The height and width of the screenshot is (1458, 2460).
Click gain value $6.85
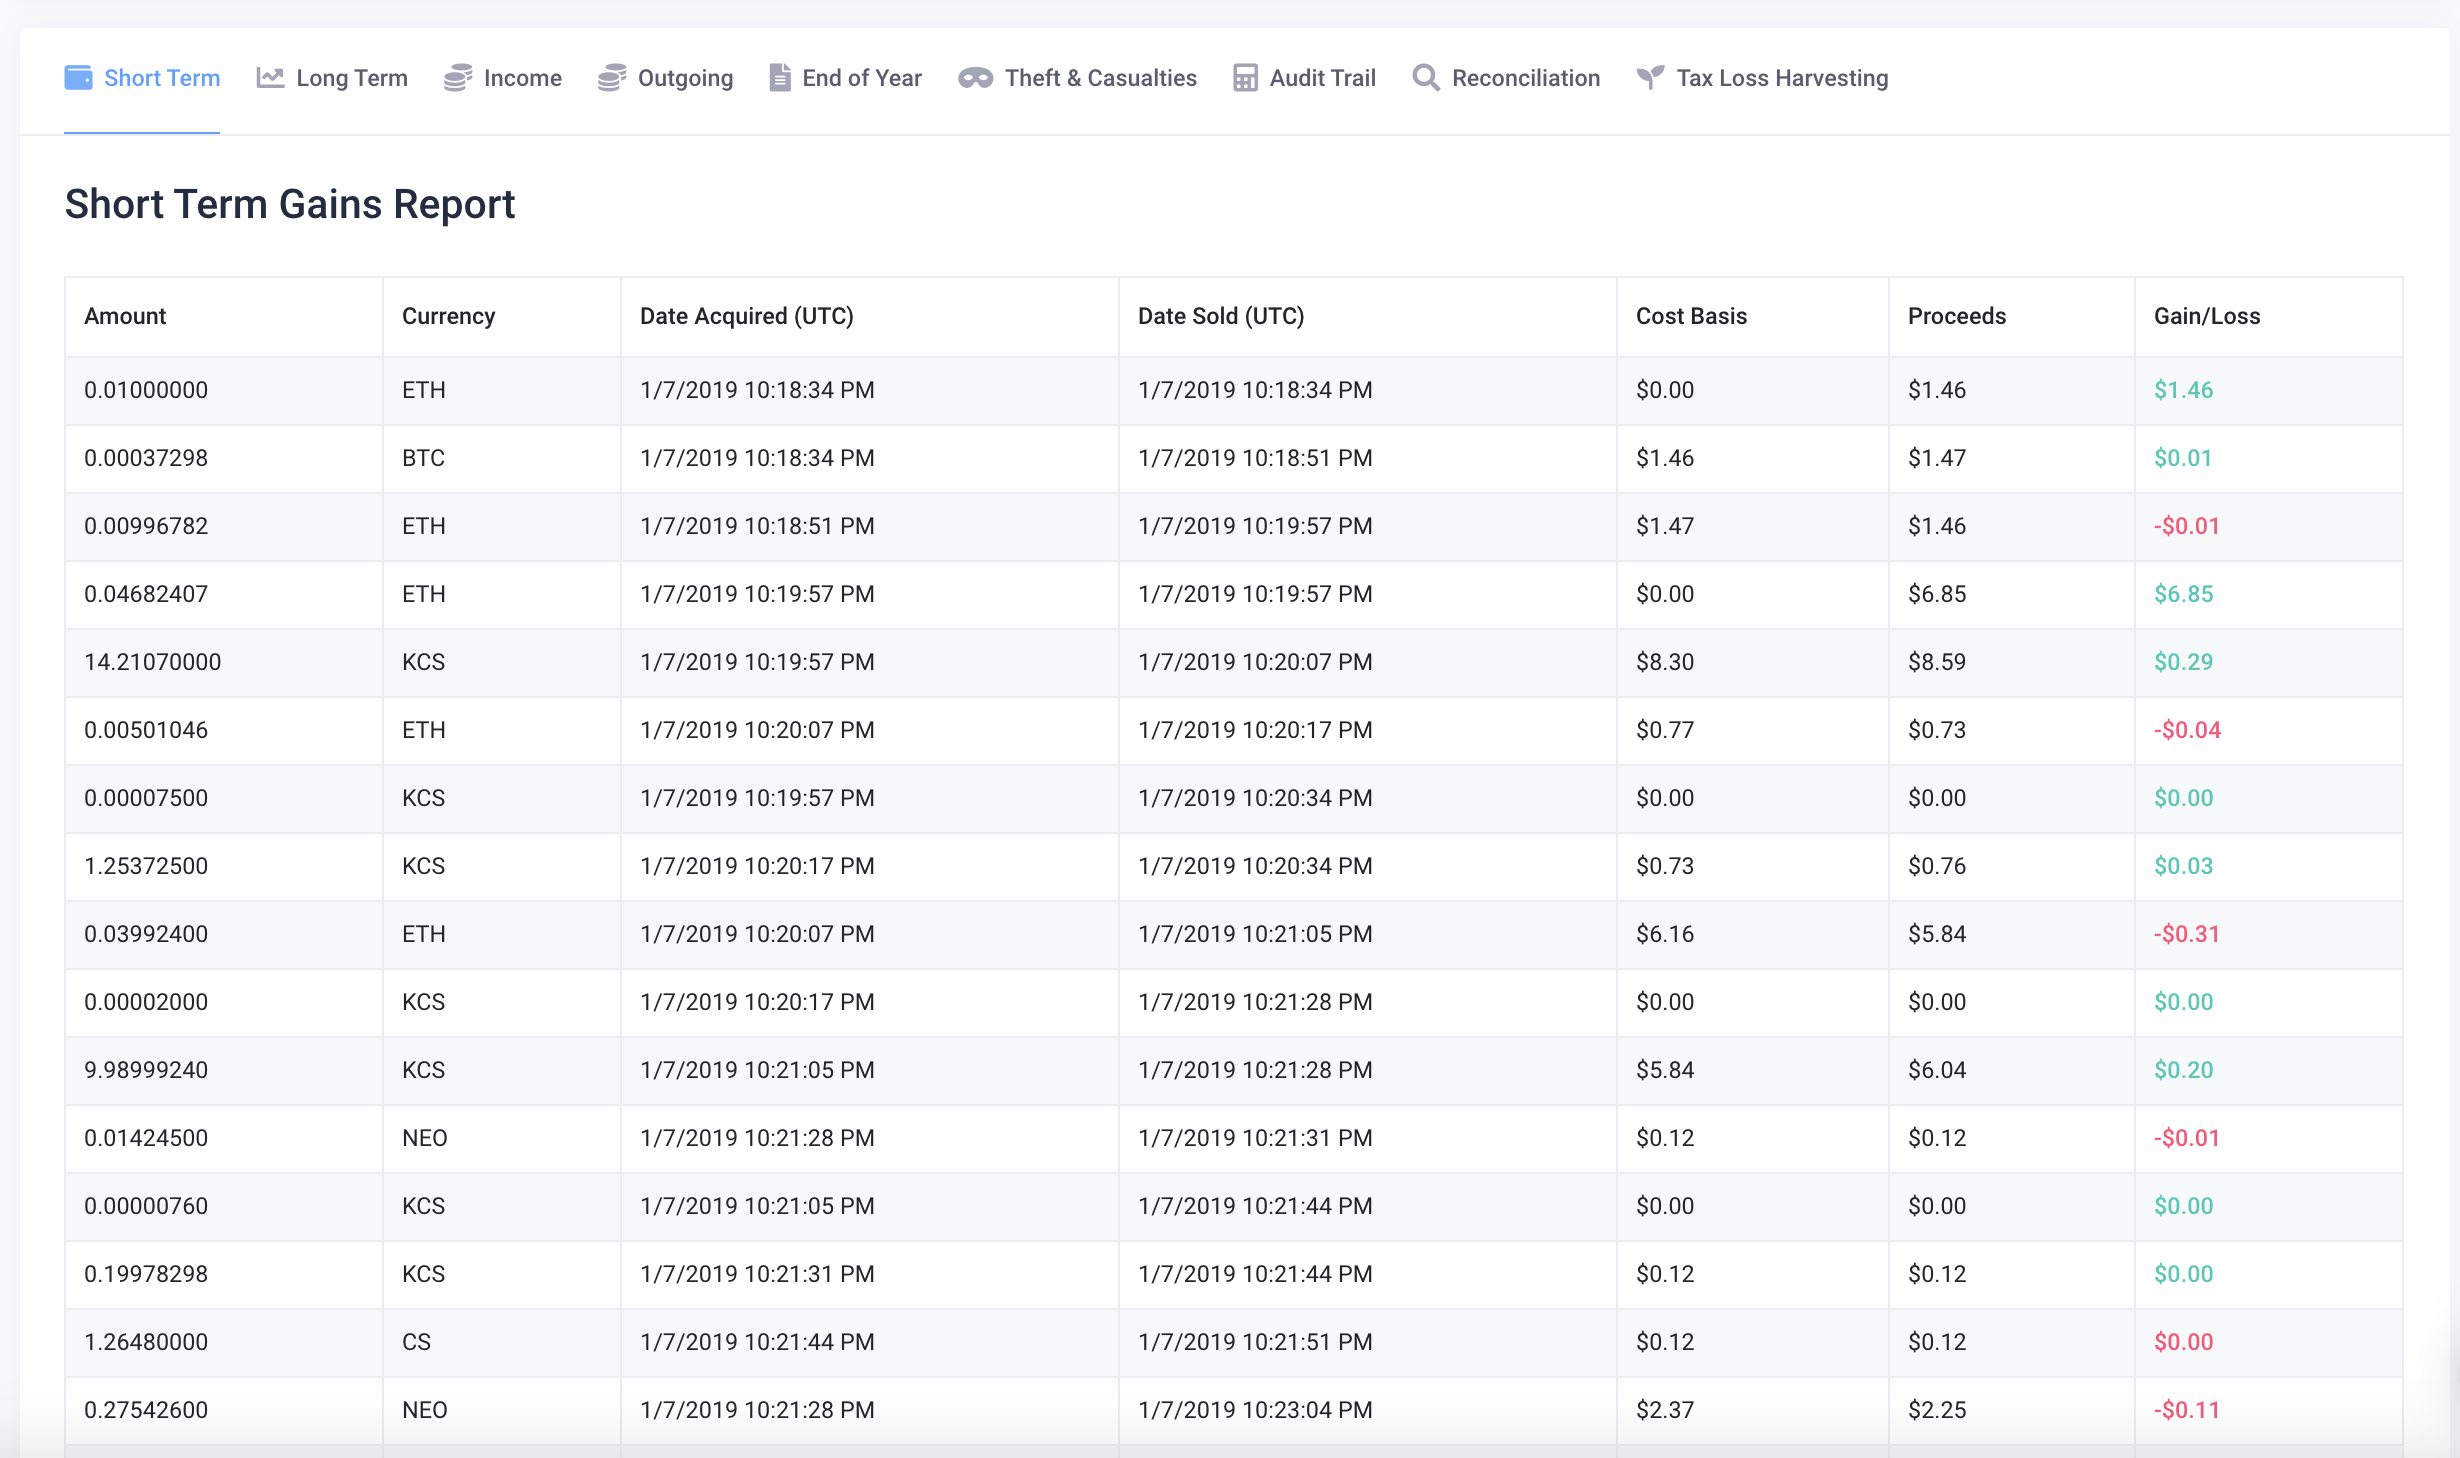pyautogui.click(x=2183, y=594)
